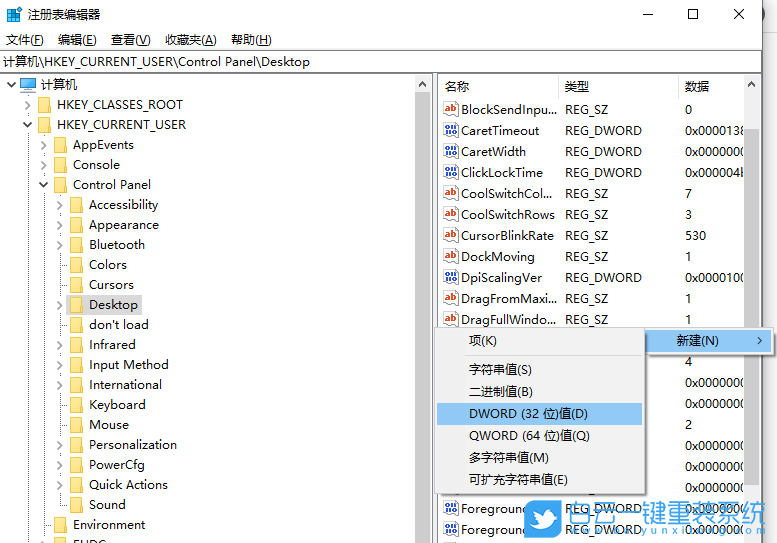Collapse the Control Panel node arrow
Viewport: 777px width, 543px height.
(x=44, y=185)
